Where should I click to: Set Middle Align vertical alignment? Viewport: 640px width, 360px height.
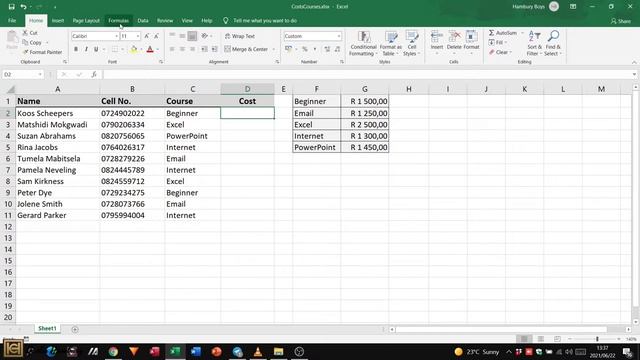(182, 36)
